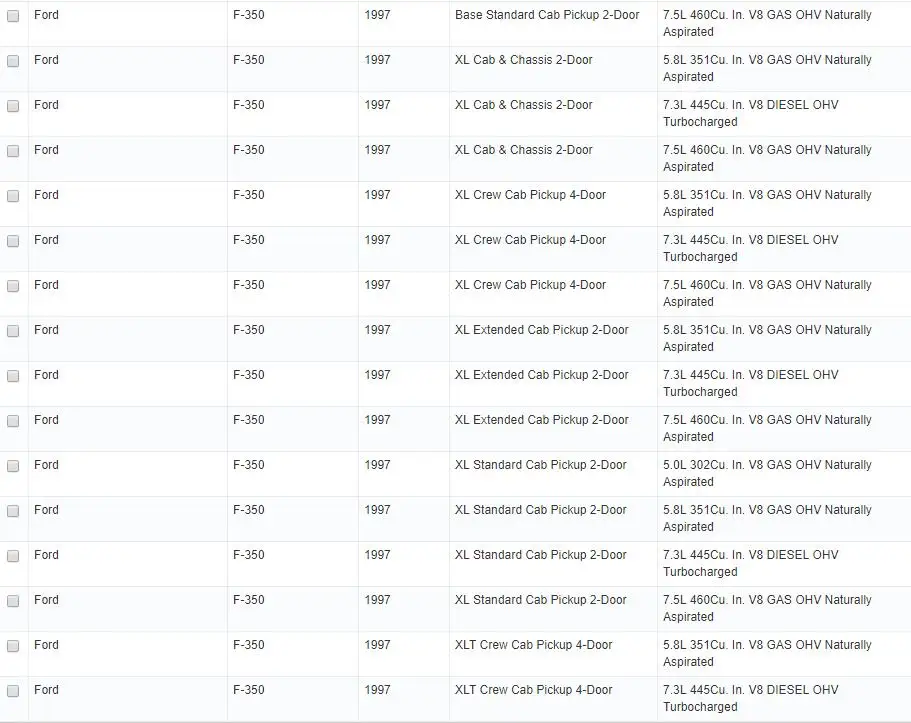Click 'XLT Crew Cab Pickup 4-Door' text in 5.8L row
The width and height of the screenshot is (911, 723).
[533, 645]
